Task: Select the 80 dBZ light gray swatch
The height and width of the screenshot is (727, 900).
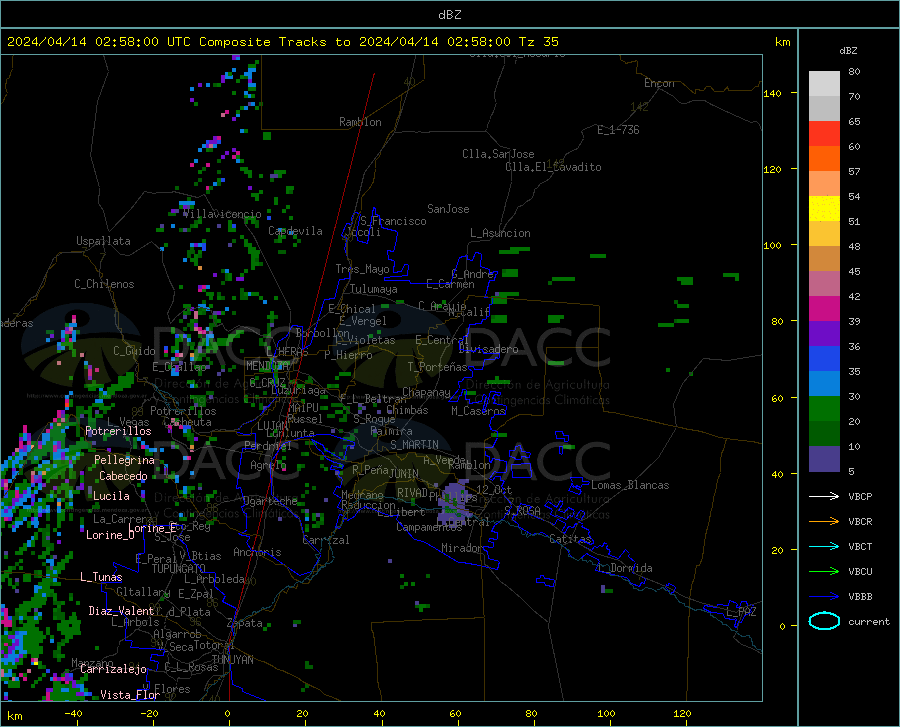Action: (x=824, y=84)
